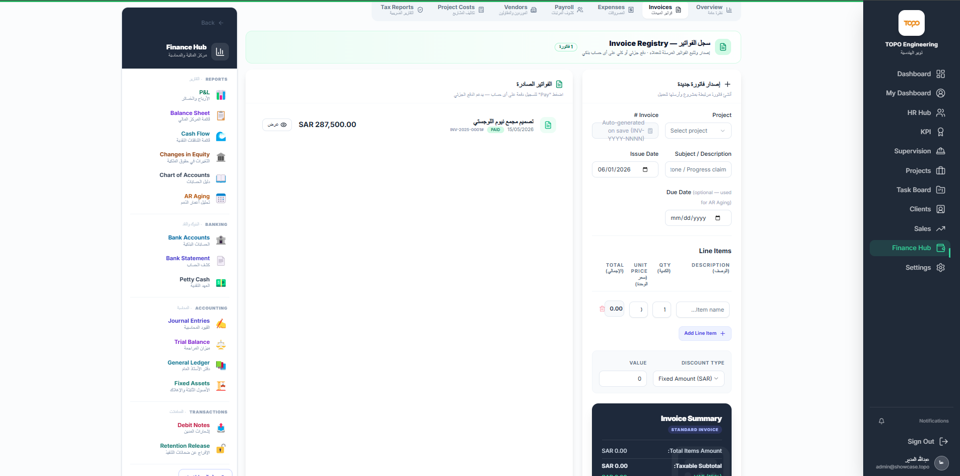Image resolution: width=960 pixels, height=476 pixels.
Task: Open the Due Date calendar picker
Action: tap(718, 218)
